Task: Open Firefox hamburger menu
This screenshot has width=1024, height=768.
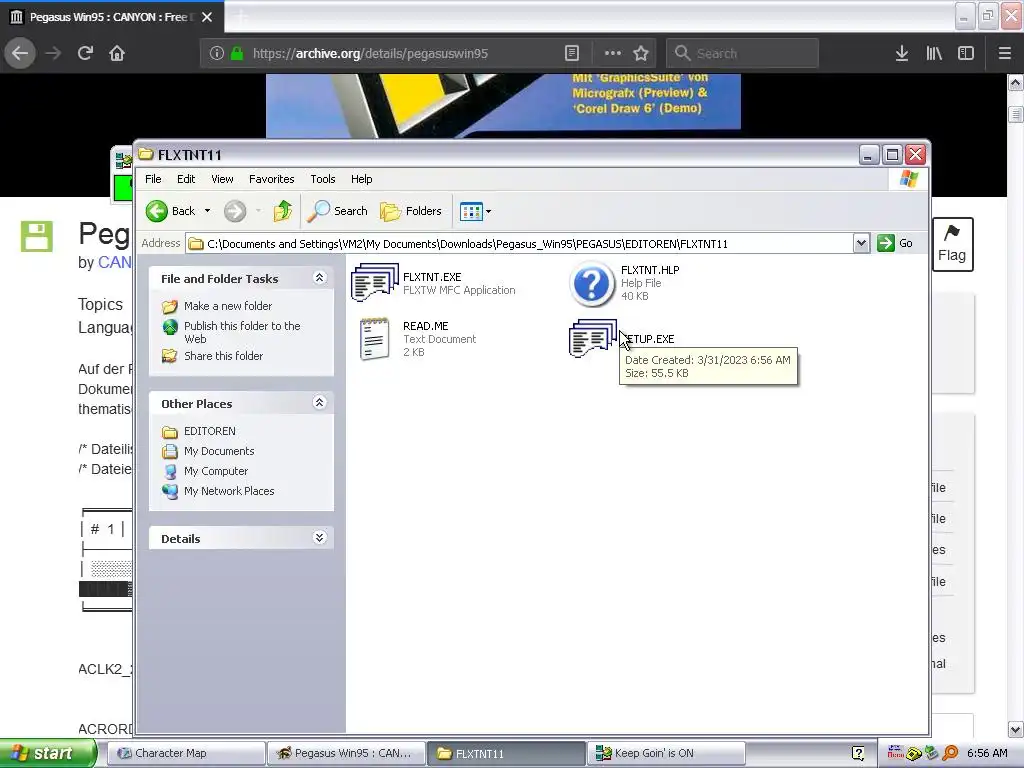Action: [x=1005, y=53]
